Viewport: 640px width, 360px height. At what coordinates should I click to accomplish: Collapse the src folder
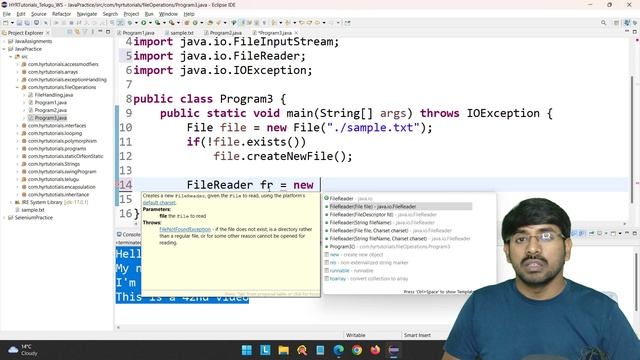tap(11, 57)
